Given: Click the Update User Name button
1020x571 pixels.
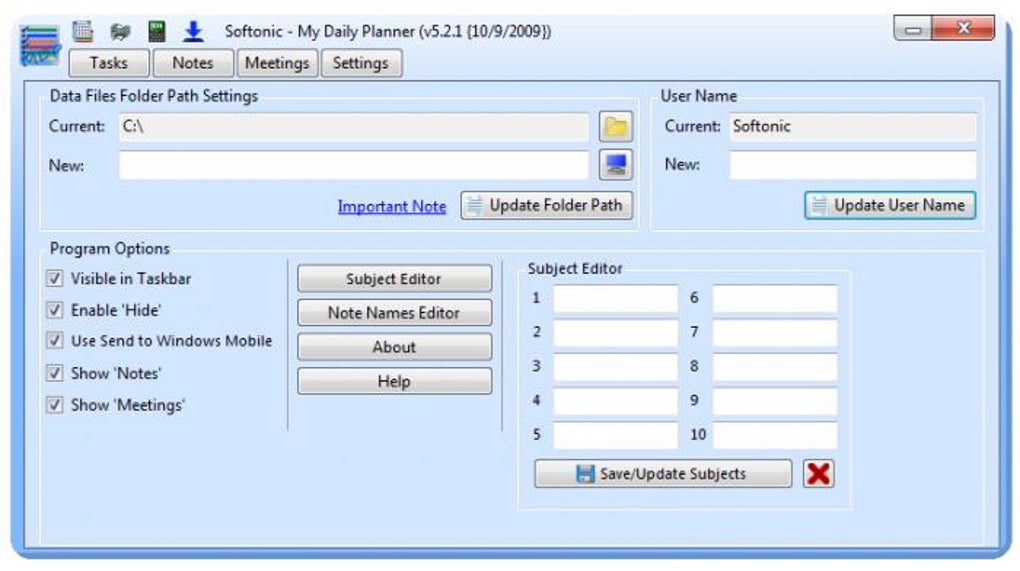Looking at the screenshot, I should [x=890, y=206].
